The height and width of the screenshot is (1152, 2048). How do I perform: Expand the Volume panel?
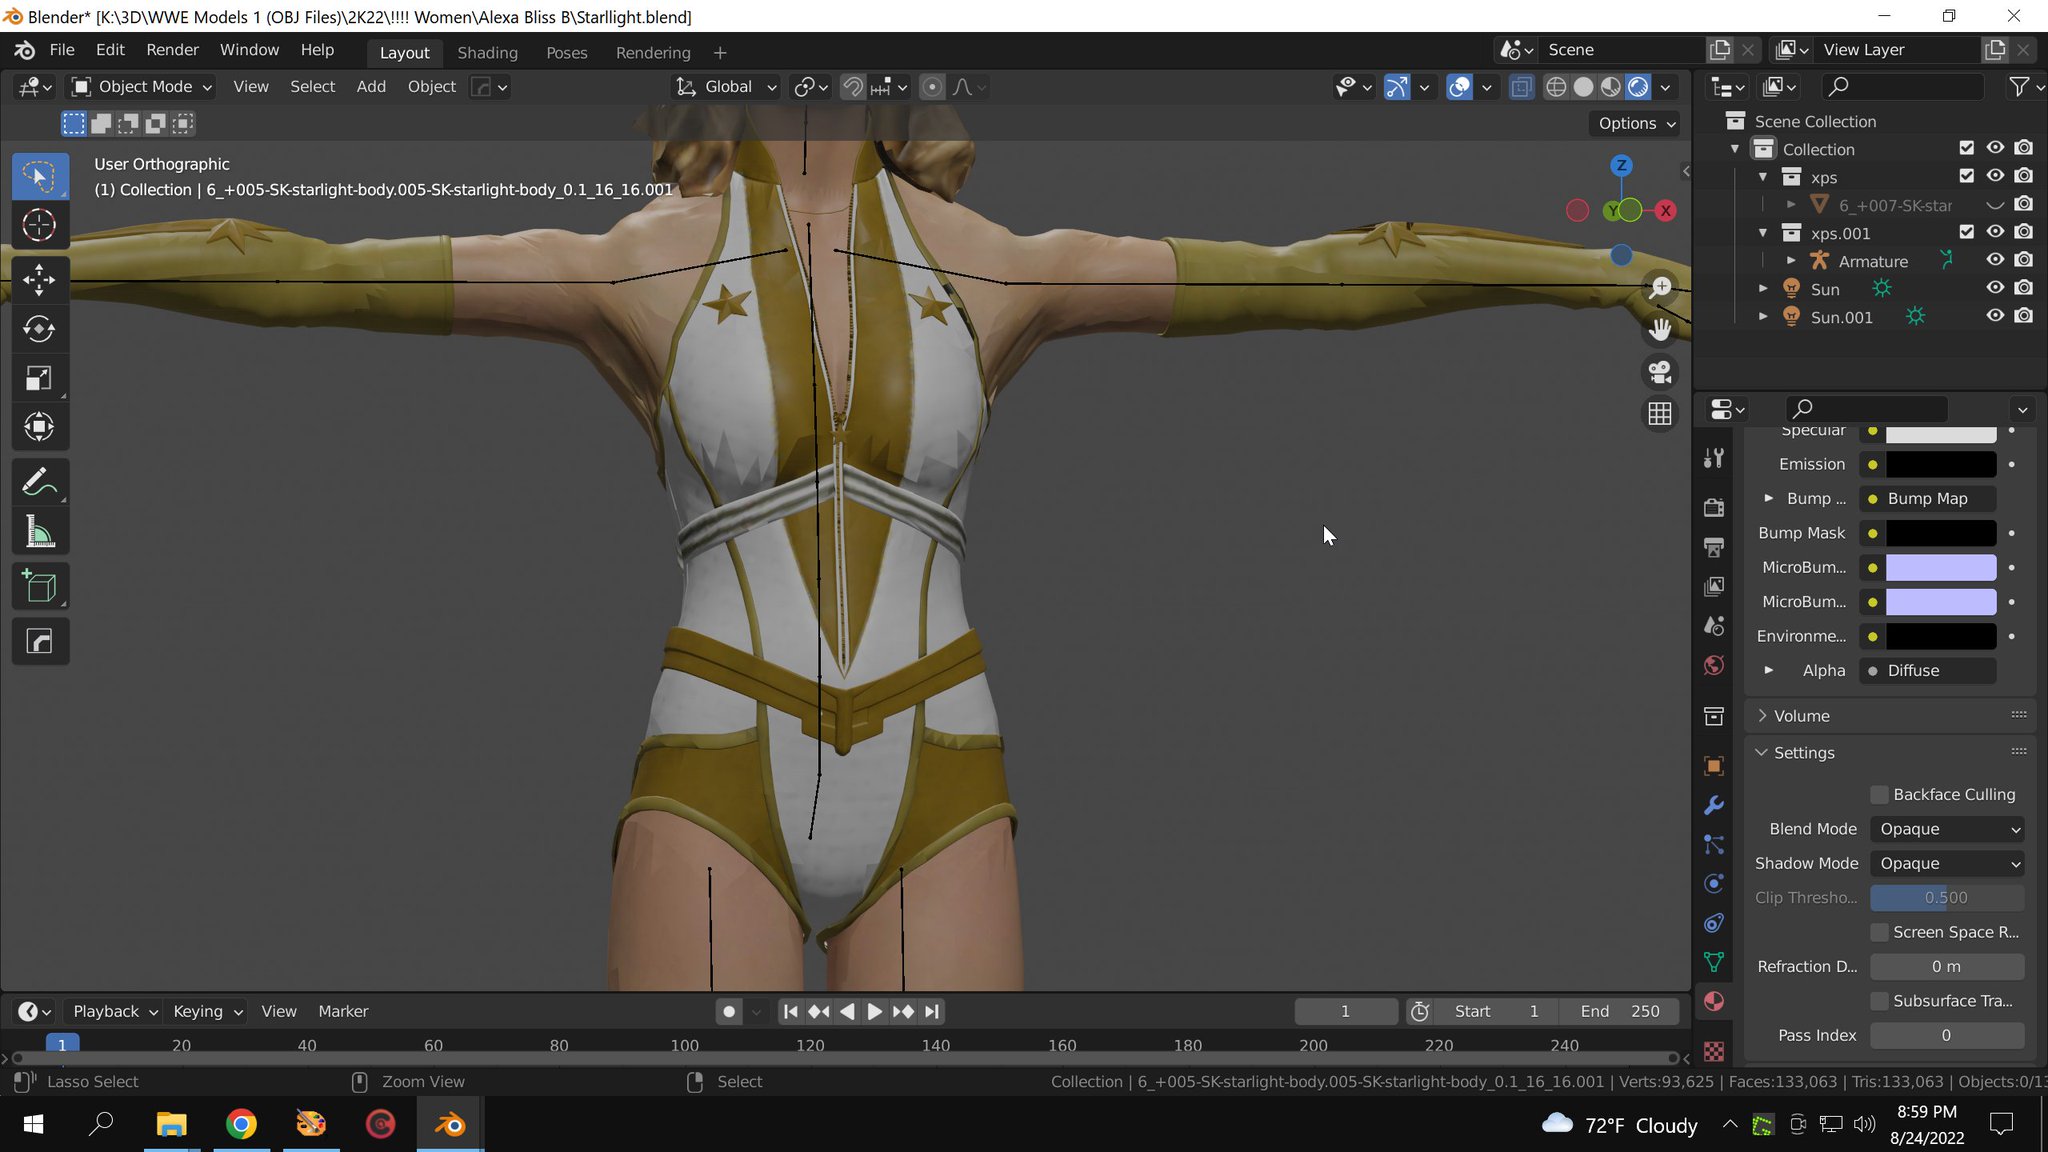(1801, 716)
